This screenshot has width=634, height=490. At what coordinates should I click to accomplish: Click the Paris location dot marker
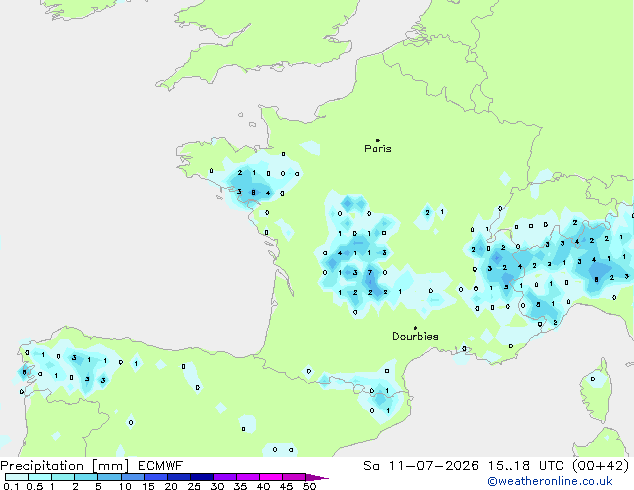coord(378,140)
